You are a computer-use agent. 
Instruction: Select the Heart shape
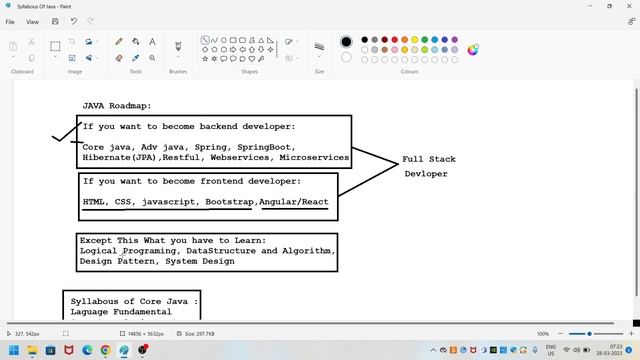tap(252, 59)
